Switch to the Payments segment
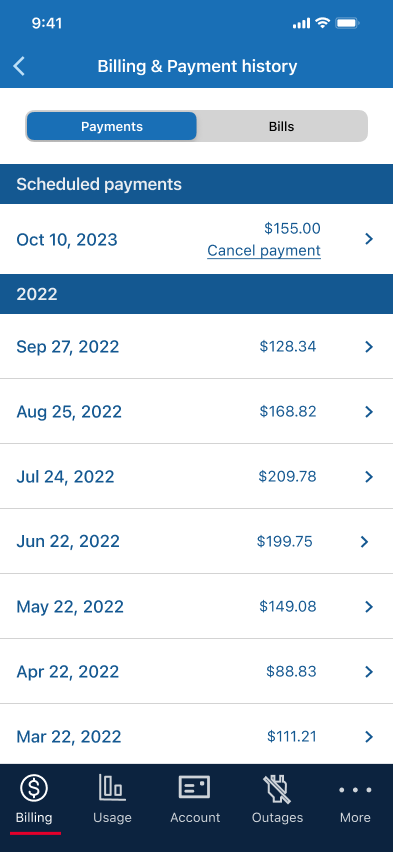Viewport: 393px width, 852px height. tap(111, 127)
